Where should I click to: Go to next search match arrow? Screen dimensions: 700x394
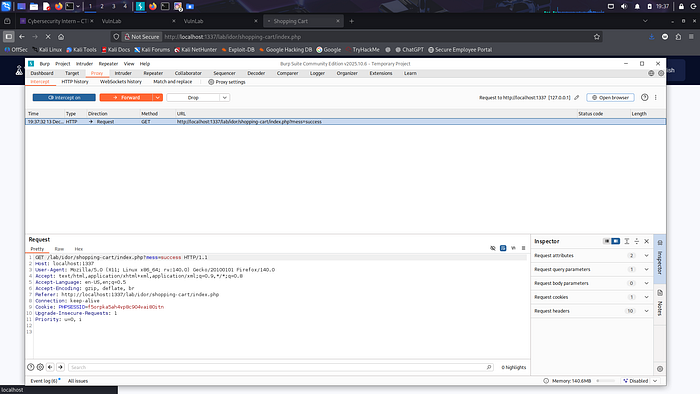coord(60,367)
